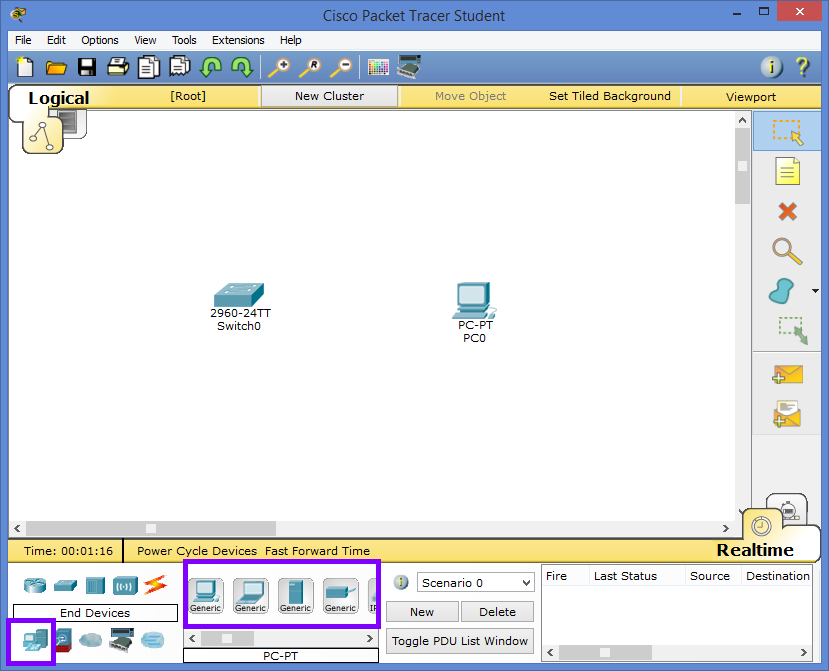Expand the shape tool dropdown arrow
Image resolution: width=829 pixels, height=671 pixels.
815,291
